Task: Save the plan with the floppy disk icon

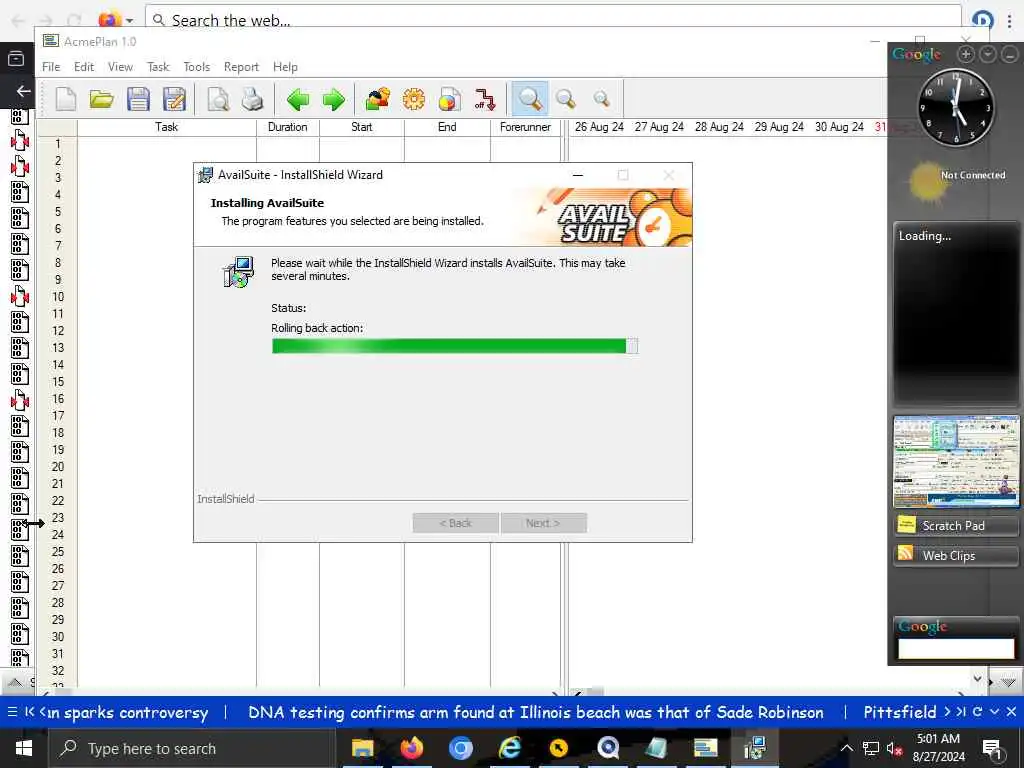Action: pyautogui.click(x=138, y=99)
